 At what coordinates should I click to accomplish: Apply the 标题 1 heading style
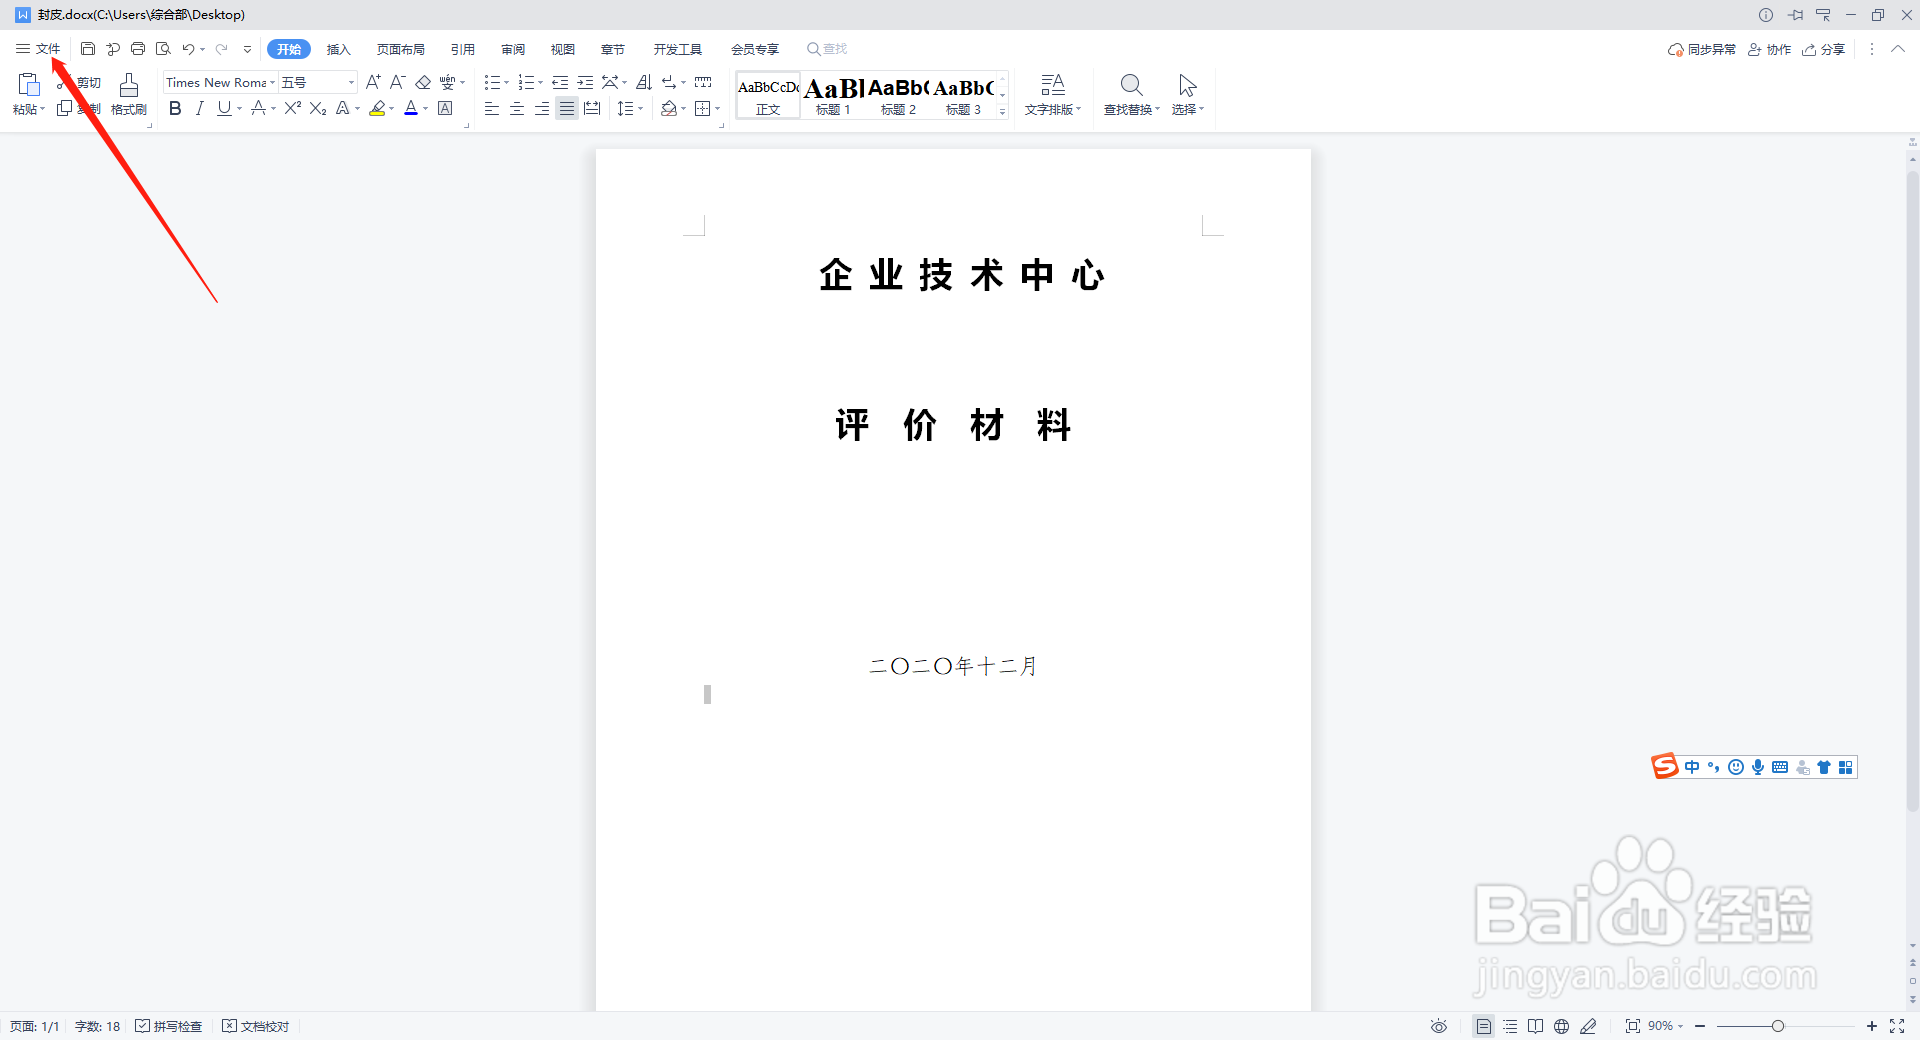tap(833, 95)
